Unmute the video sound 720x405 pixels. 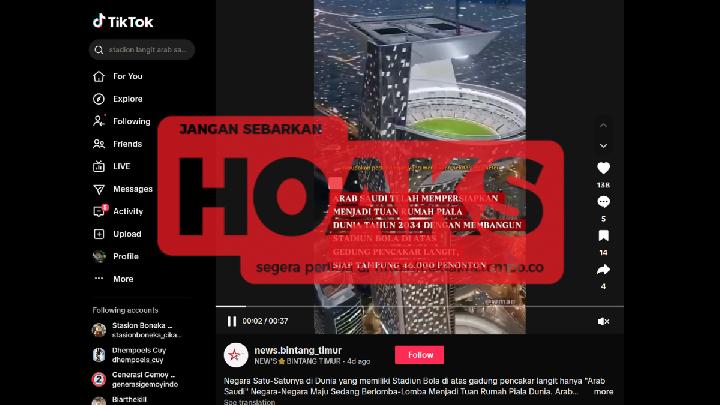coord(603,321)
